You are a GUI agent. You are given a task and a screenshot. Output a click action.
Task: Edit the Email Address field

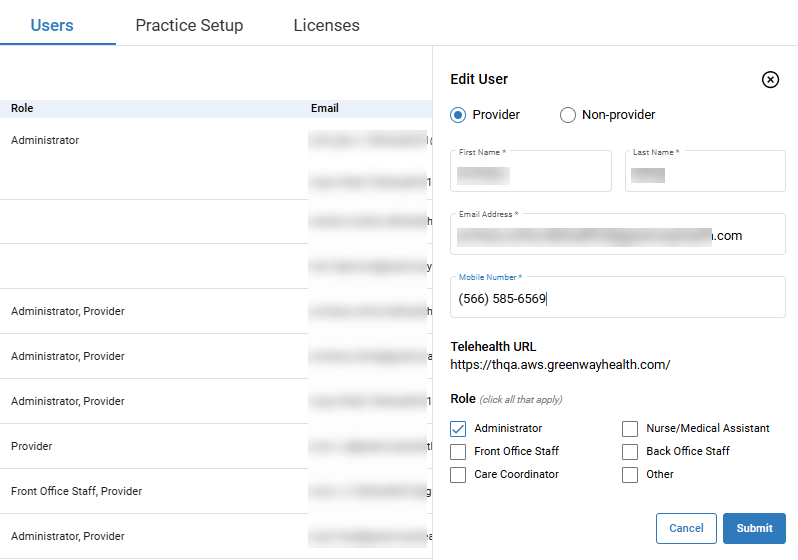(x=617, y=236)
